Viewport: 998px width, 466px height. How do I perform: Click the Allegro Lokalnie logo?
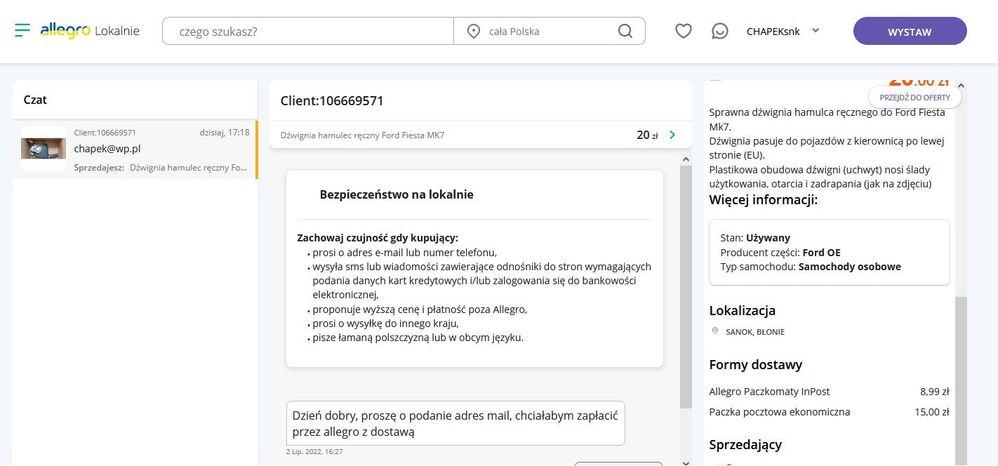90,31
